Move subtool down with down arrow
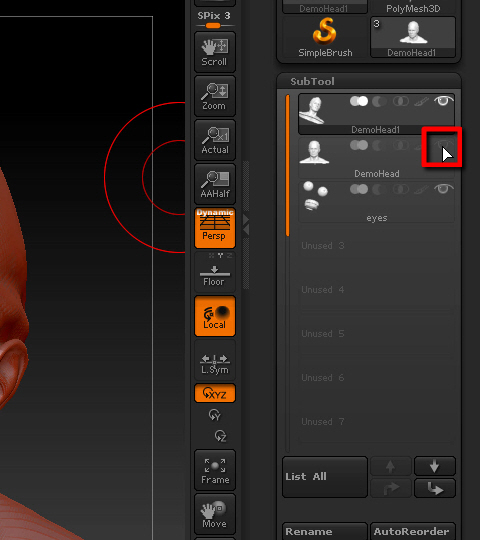This screenshot has height=540, width=480. [x=435, y=466]
